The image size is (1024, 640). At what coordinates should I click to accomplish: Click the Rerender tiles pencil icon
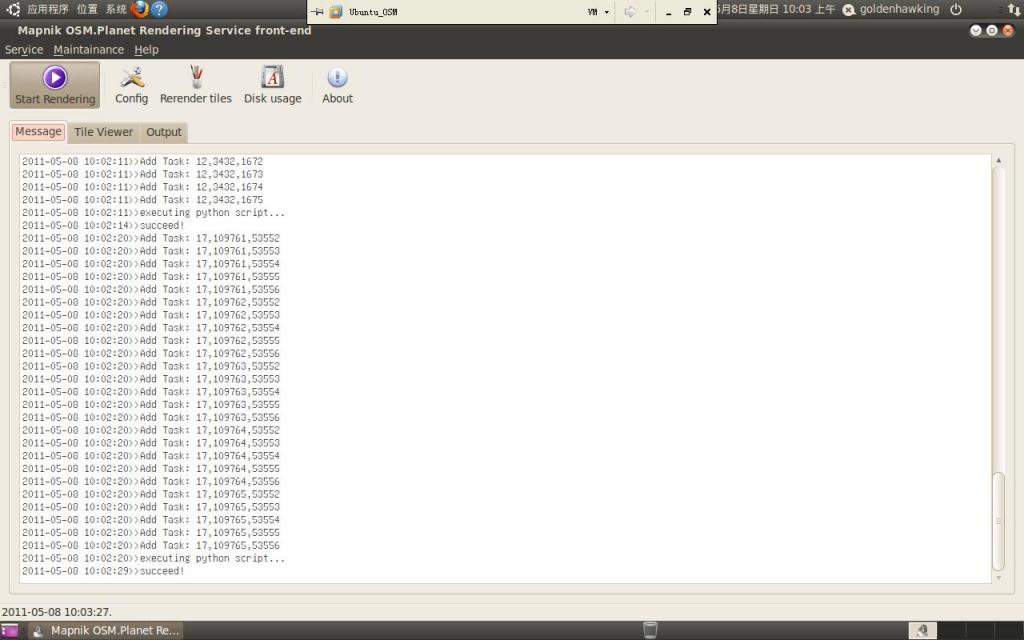coord(196,77)
